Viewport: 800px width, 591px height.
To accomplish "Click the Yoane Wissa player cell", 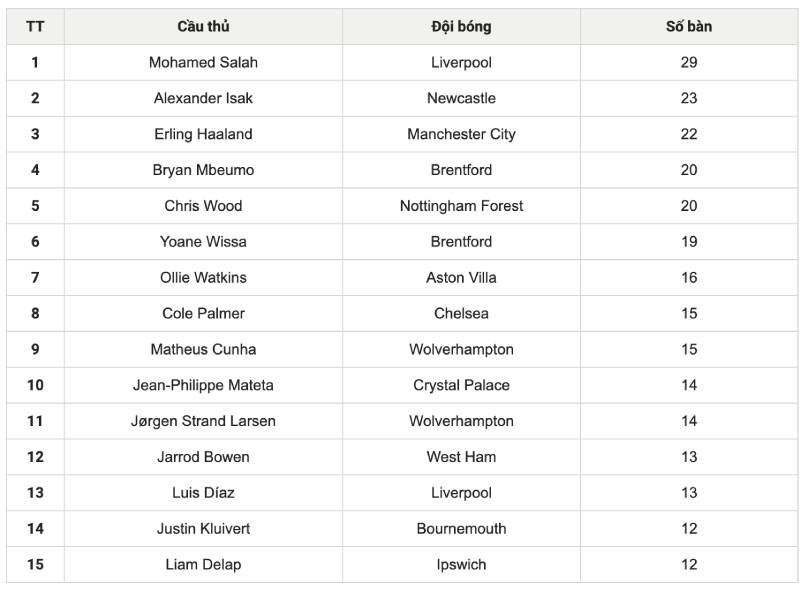I will (203, 242).
